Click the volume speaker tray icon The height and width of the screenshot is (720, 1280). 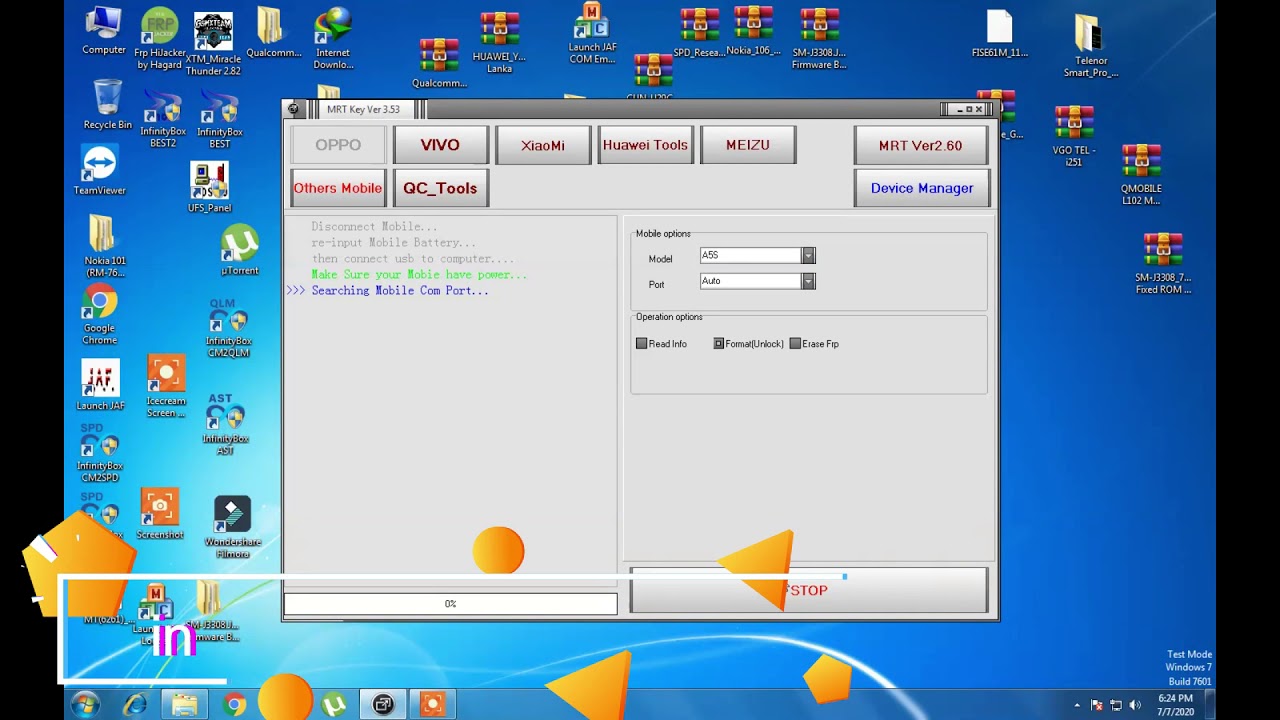click(x=1135, y=705)
